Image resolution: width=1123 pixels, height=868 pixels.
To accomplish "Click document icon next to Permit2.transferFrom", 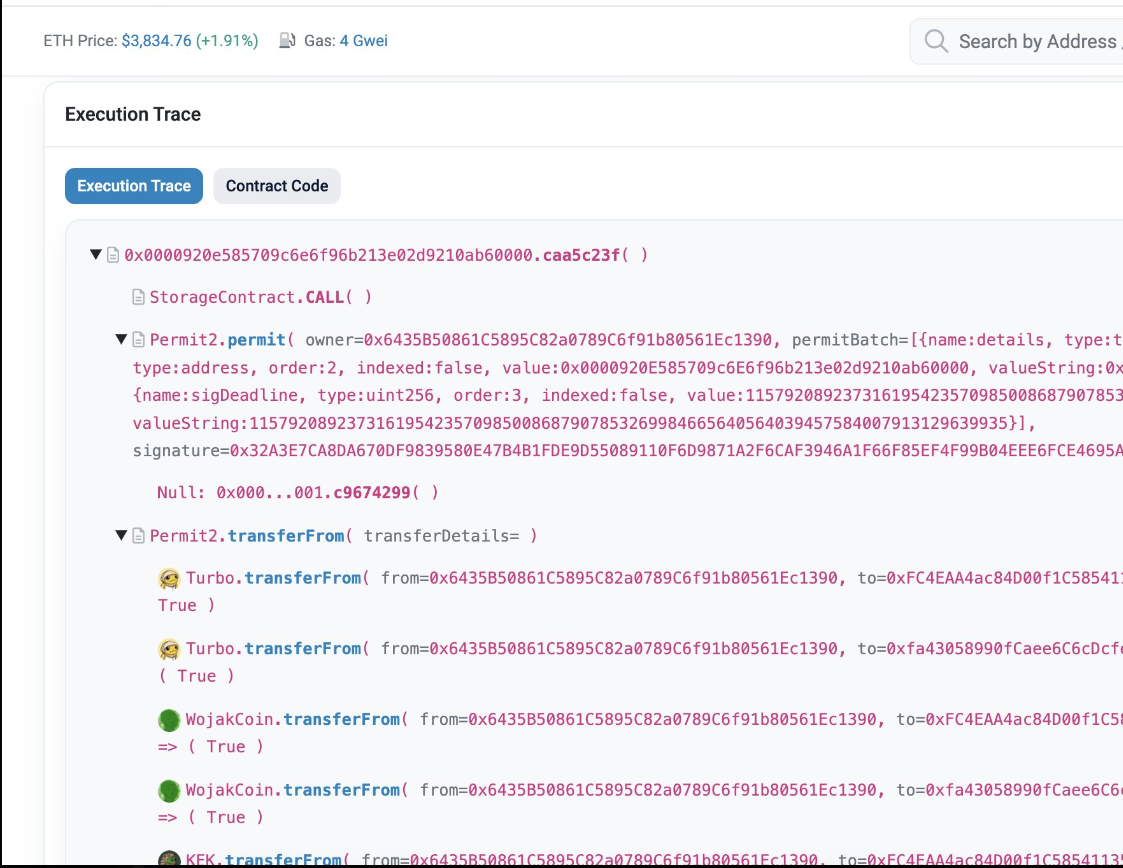I will coord(139,536).
